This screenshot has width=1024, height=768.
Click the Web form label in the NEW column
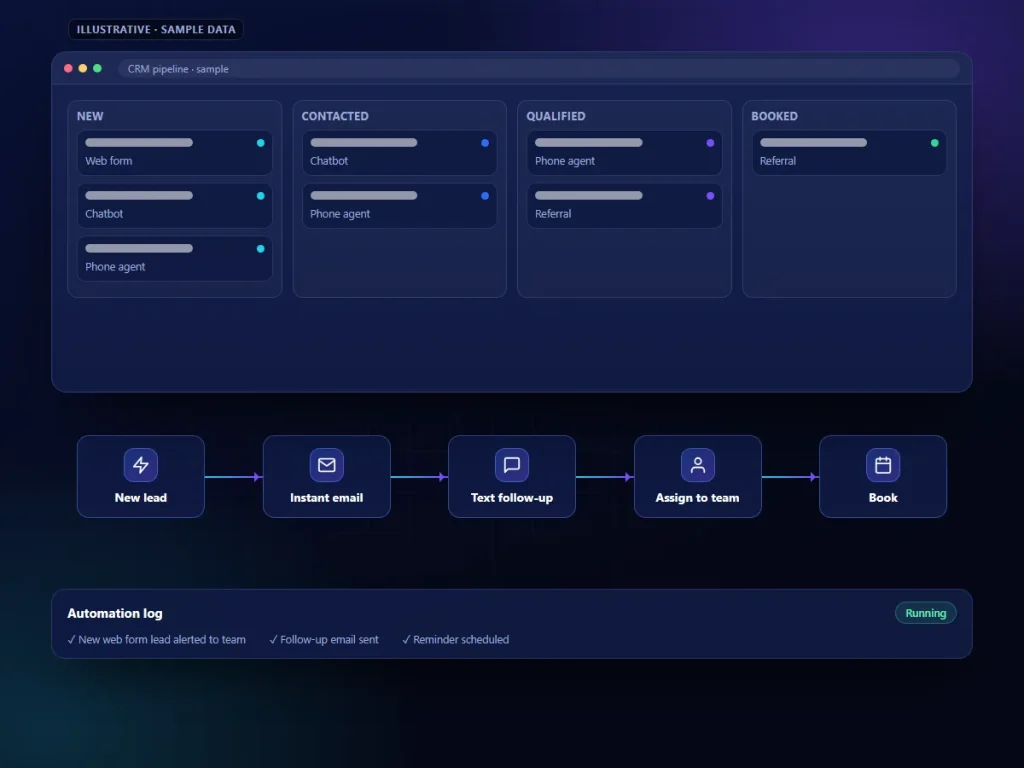pyautogui.click(x=108, y=161)
